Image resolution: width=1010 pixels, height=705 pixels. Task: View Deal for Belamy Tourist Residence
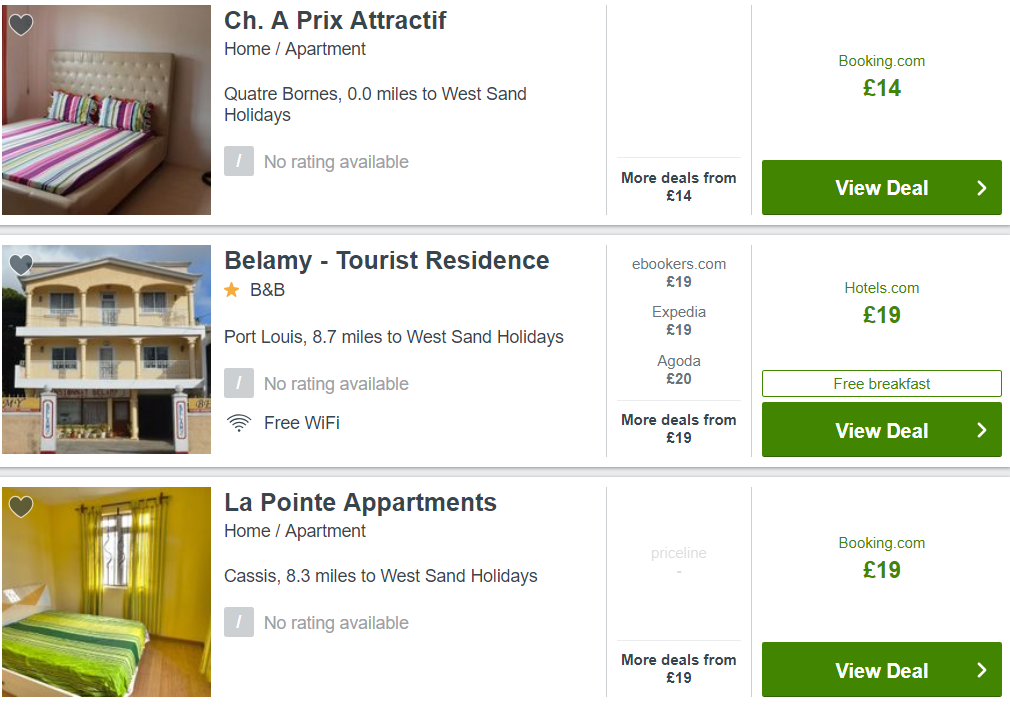pos(882,430)
